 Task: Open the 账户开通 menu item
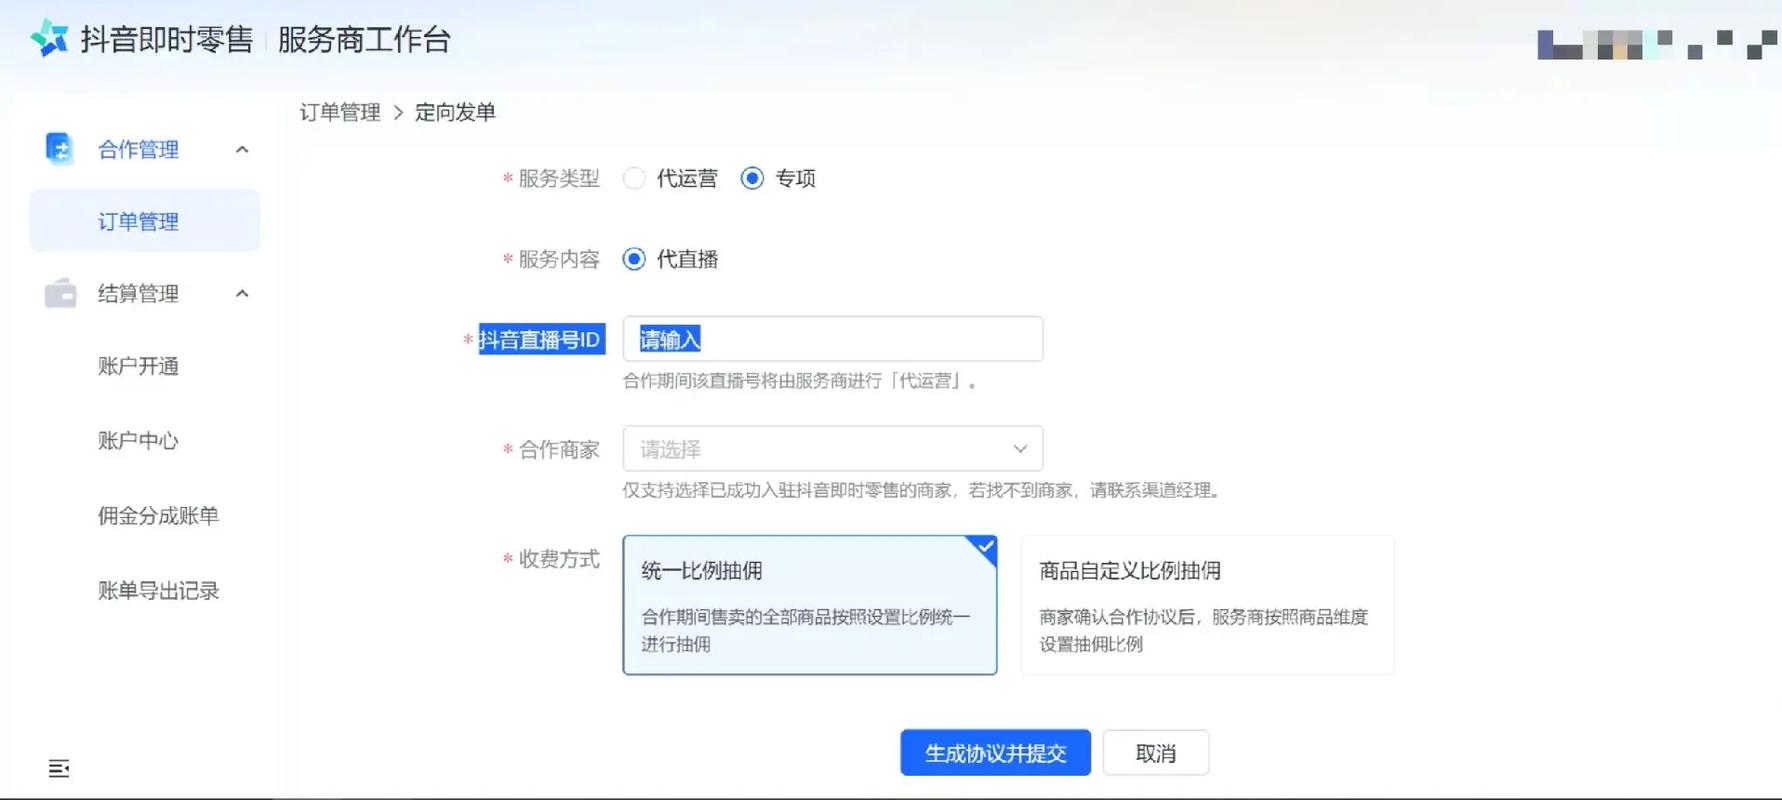coord(138,366)
